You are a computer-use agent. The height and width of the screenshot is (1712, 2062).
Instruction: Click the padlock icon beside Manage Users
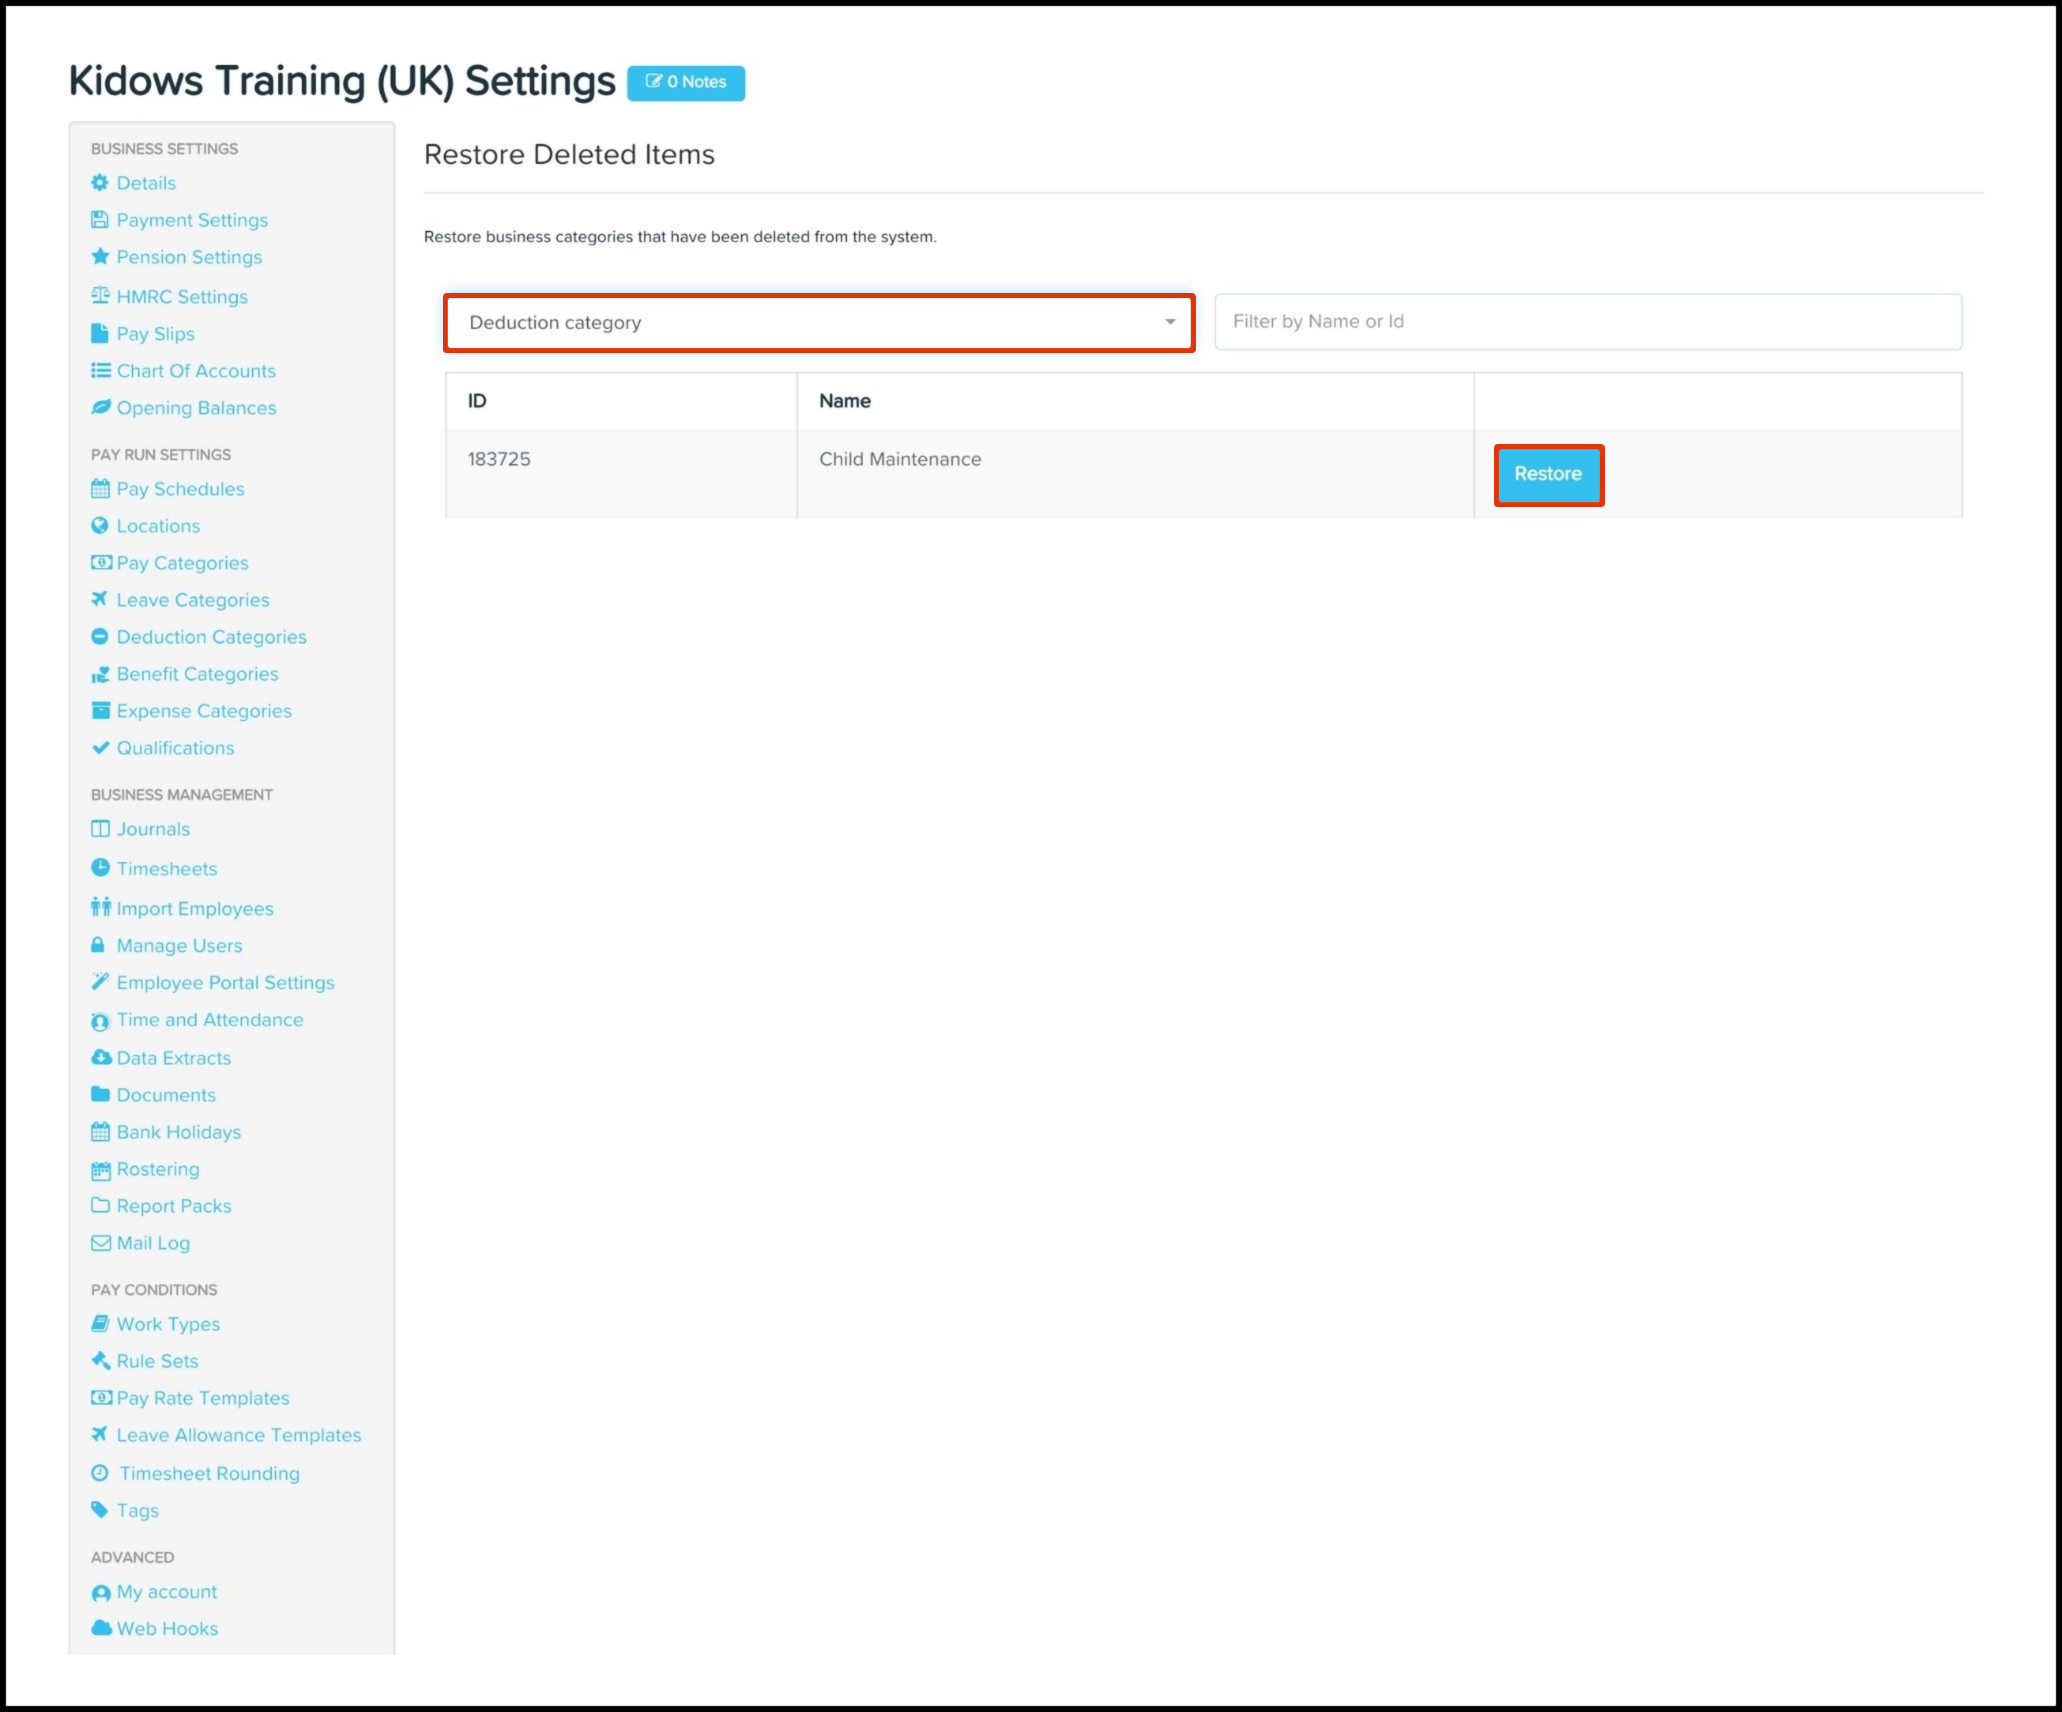click(98, 945)
